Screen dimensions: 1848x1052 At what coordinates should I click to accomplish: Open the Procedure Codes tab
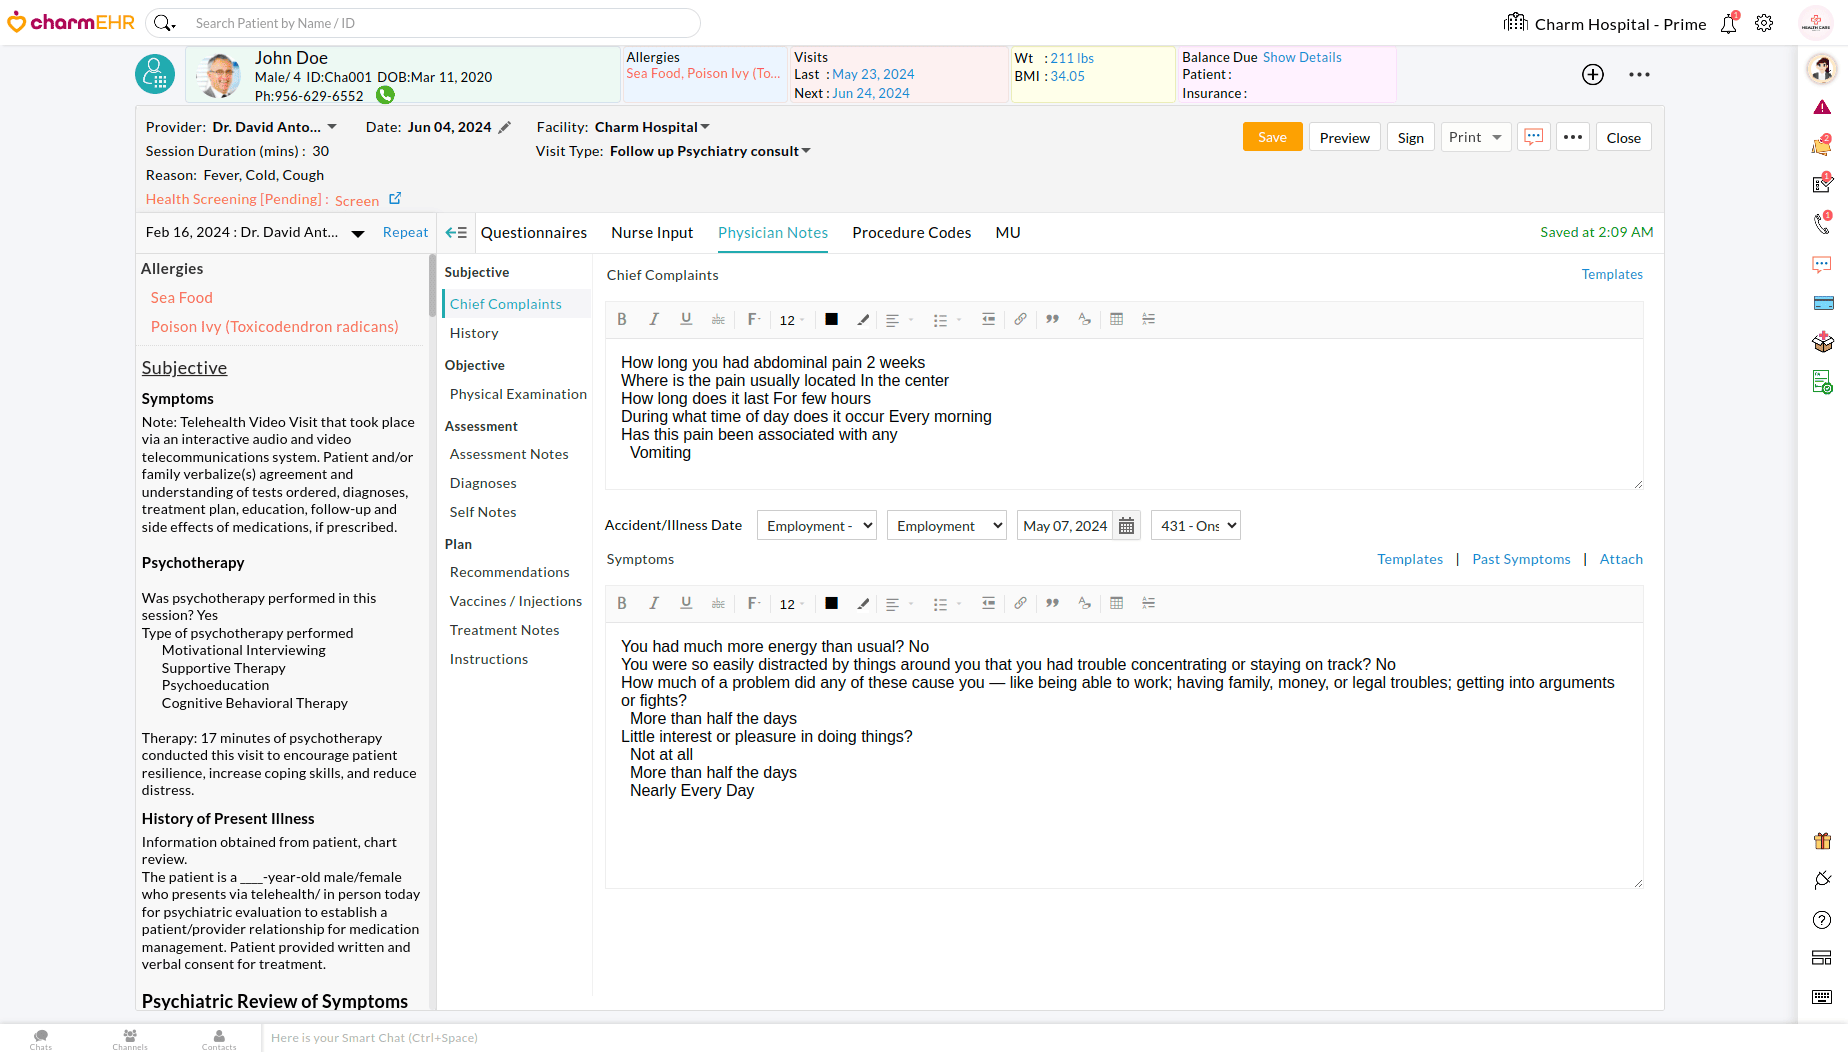coord(911,233)
